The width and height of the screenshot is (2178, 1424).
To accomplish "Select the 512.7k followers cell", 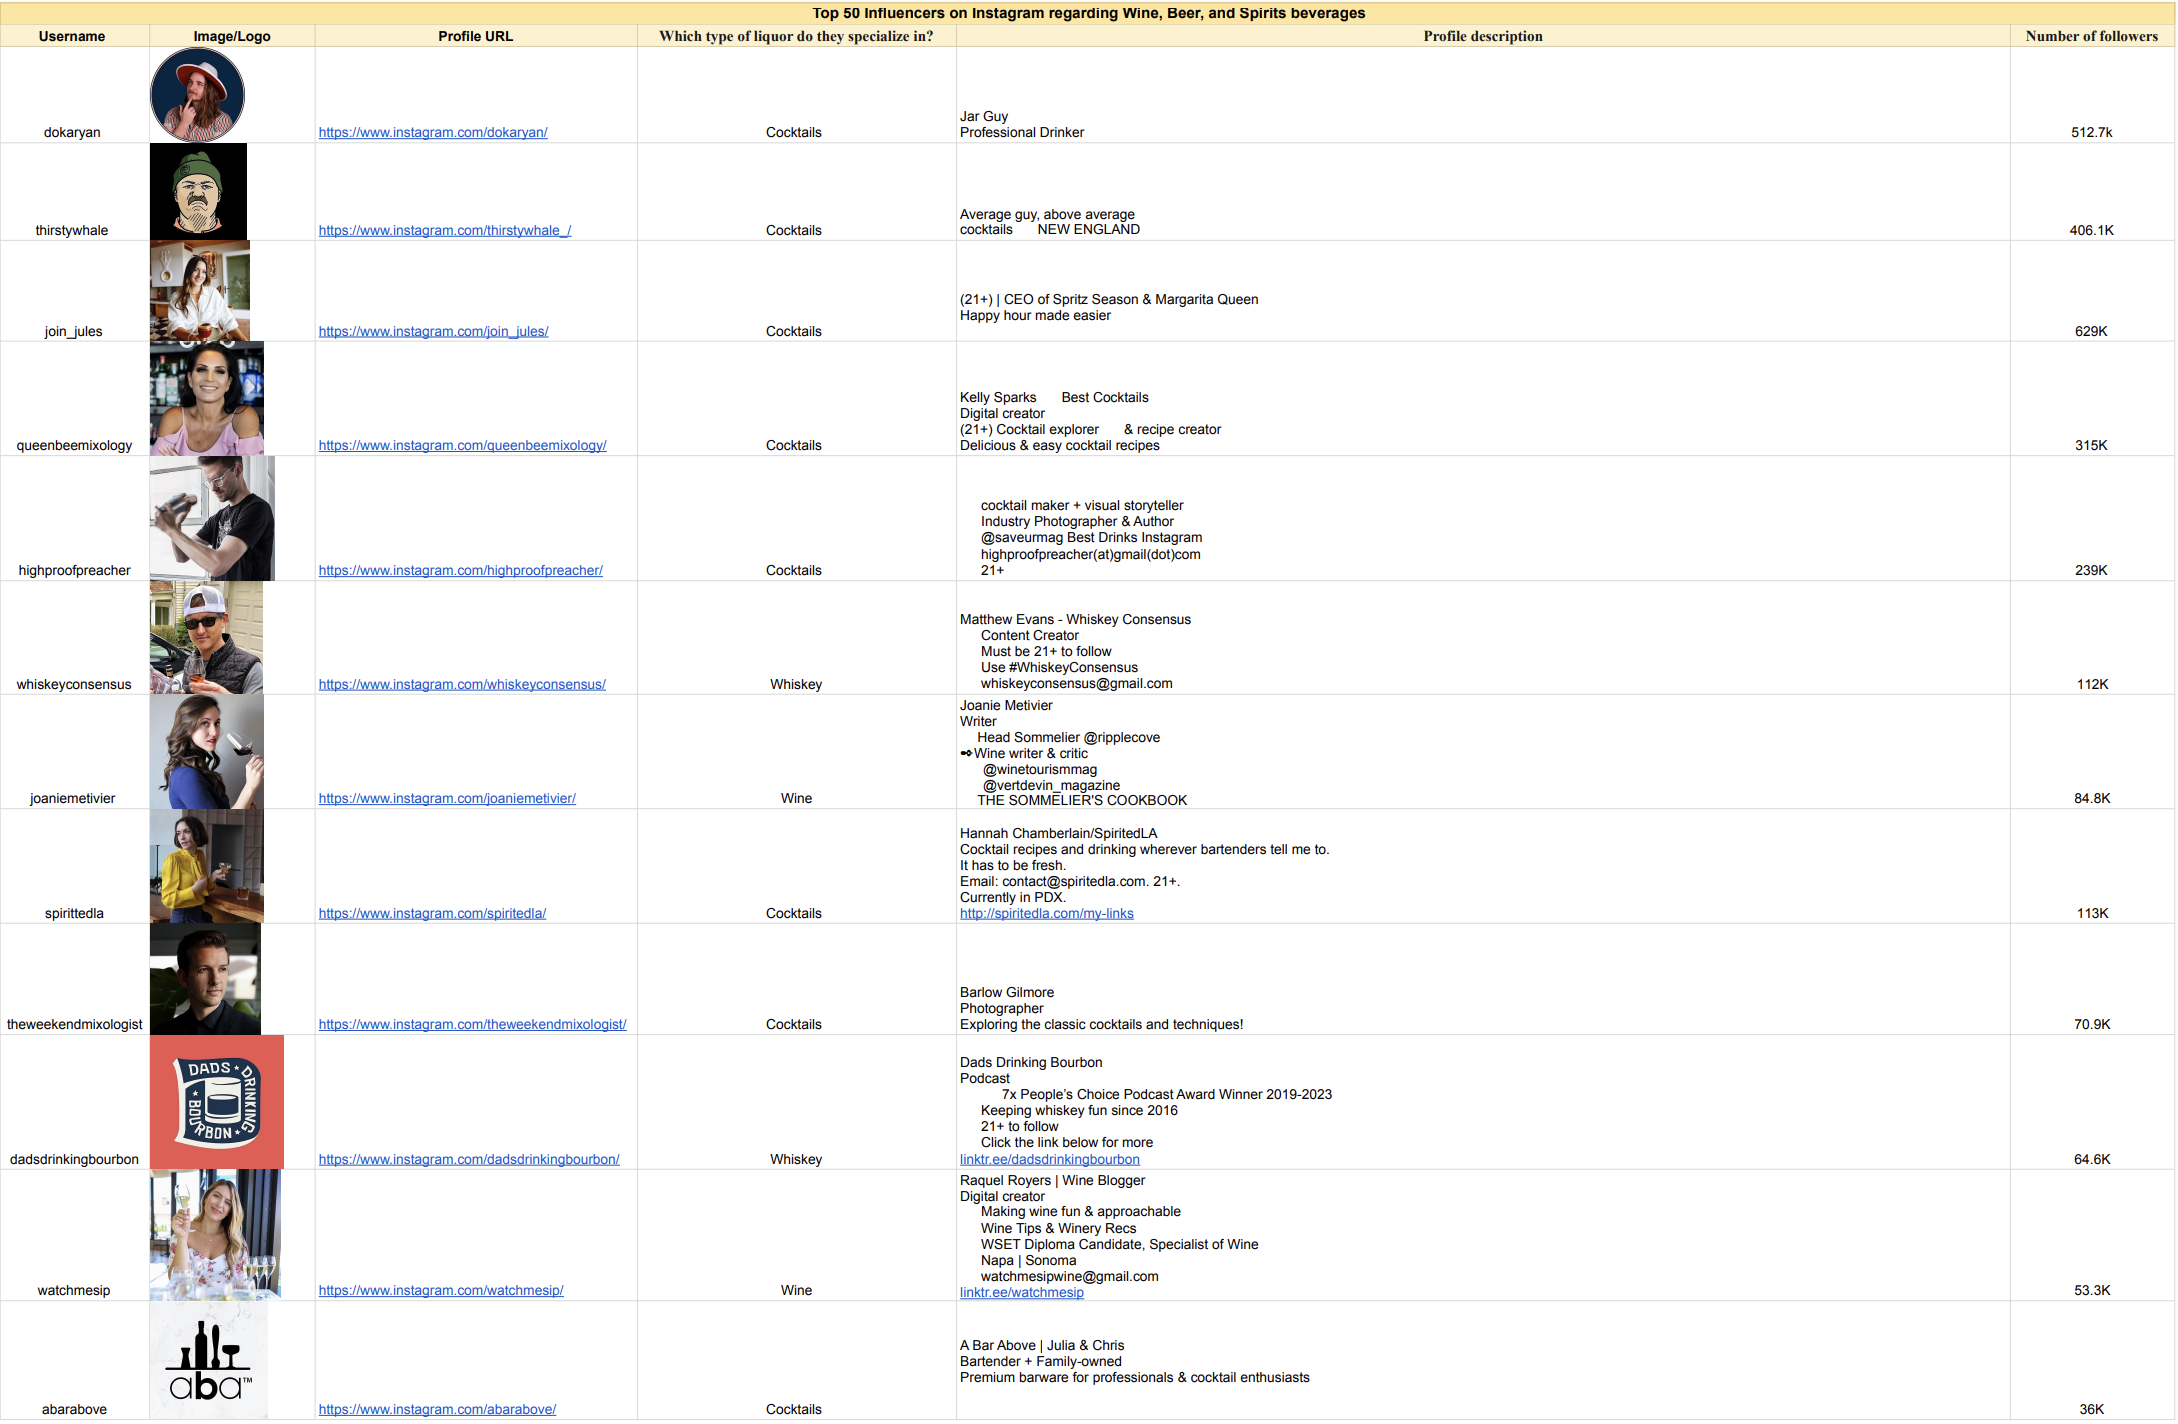I will coord(2091,132).
